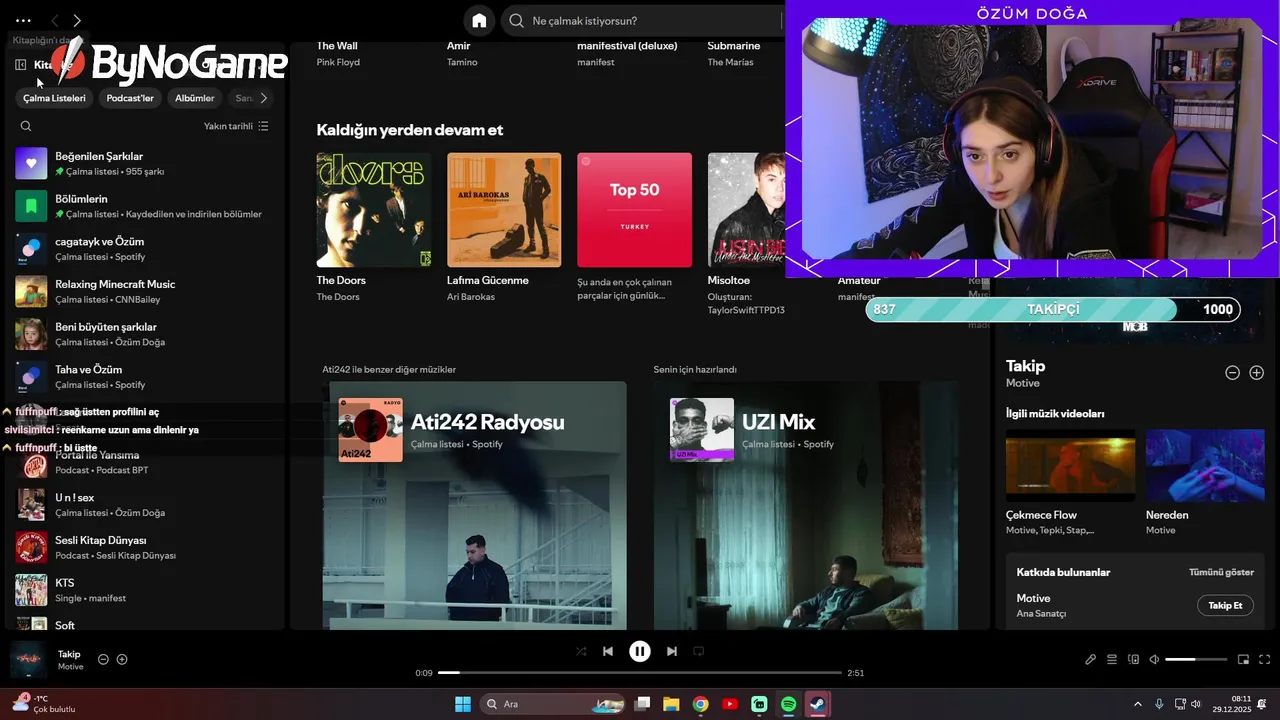The height and width of the screenshot is (720, 1280).
Task: Toggle shuffle playback
Action: click(581, 651)
